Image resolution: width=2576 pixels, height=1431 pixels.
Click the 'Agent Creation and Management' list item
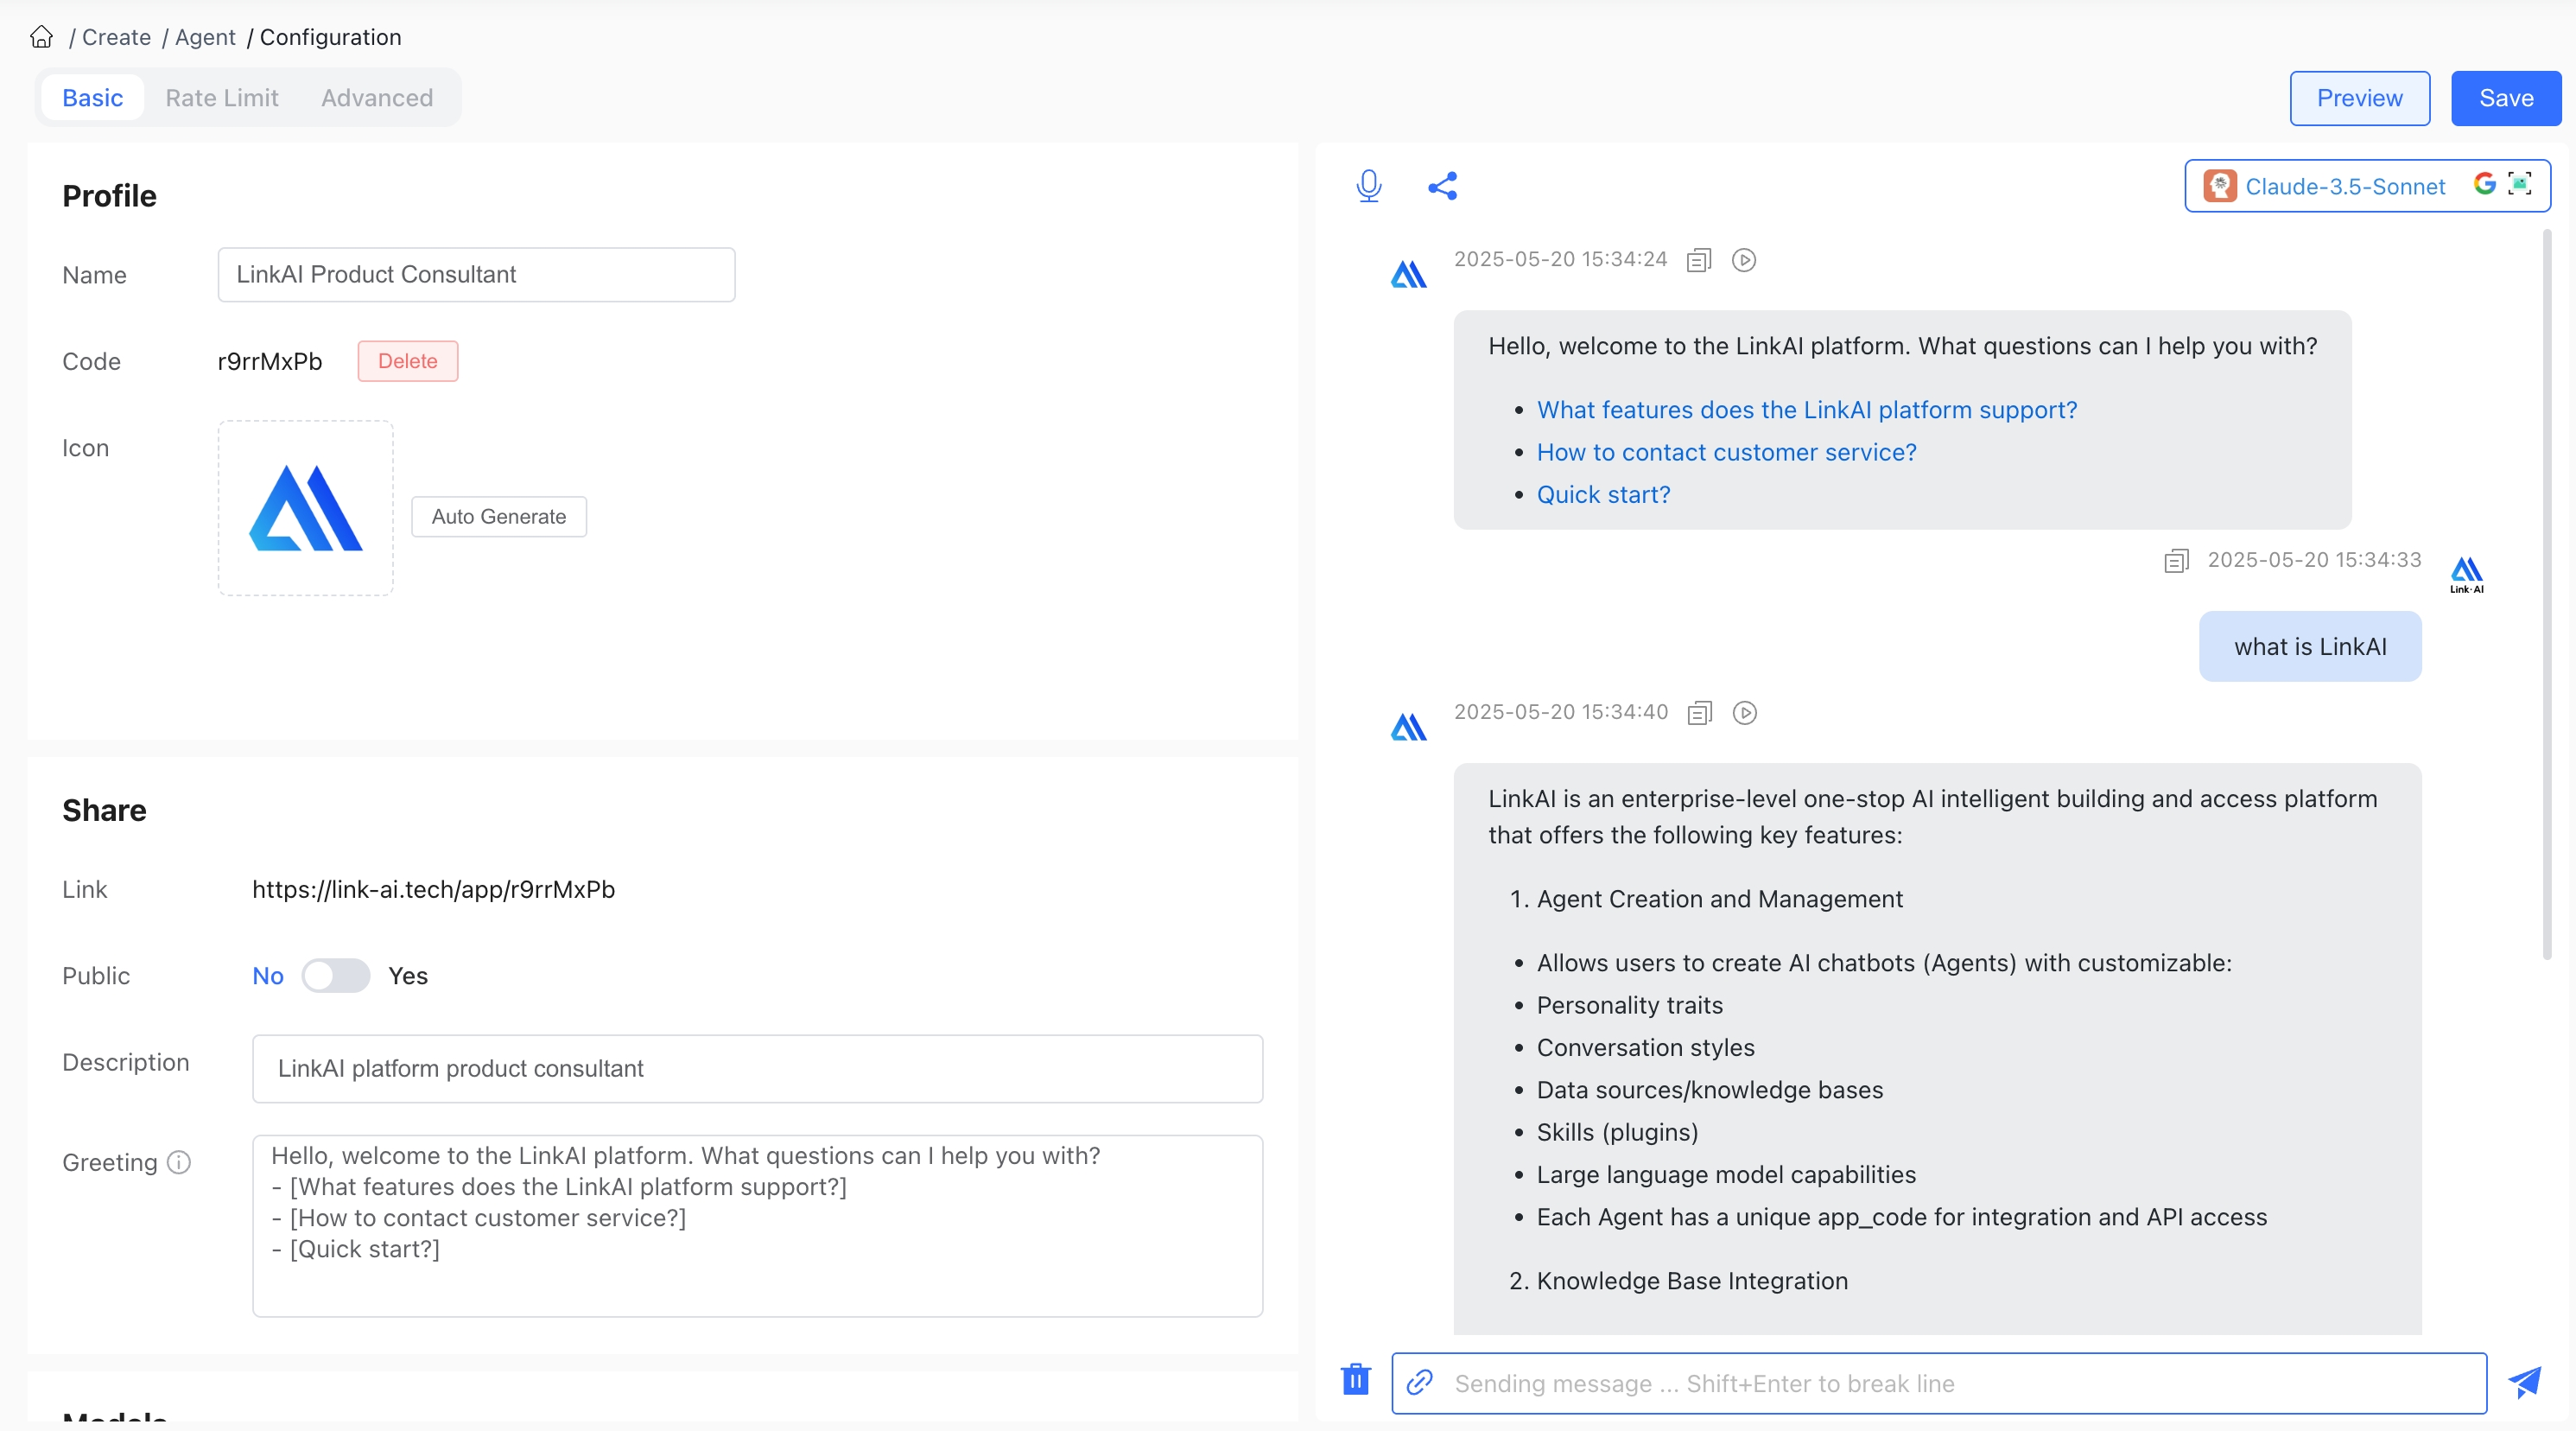pos(1720,899)
